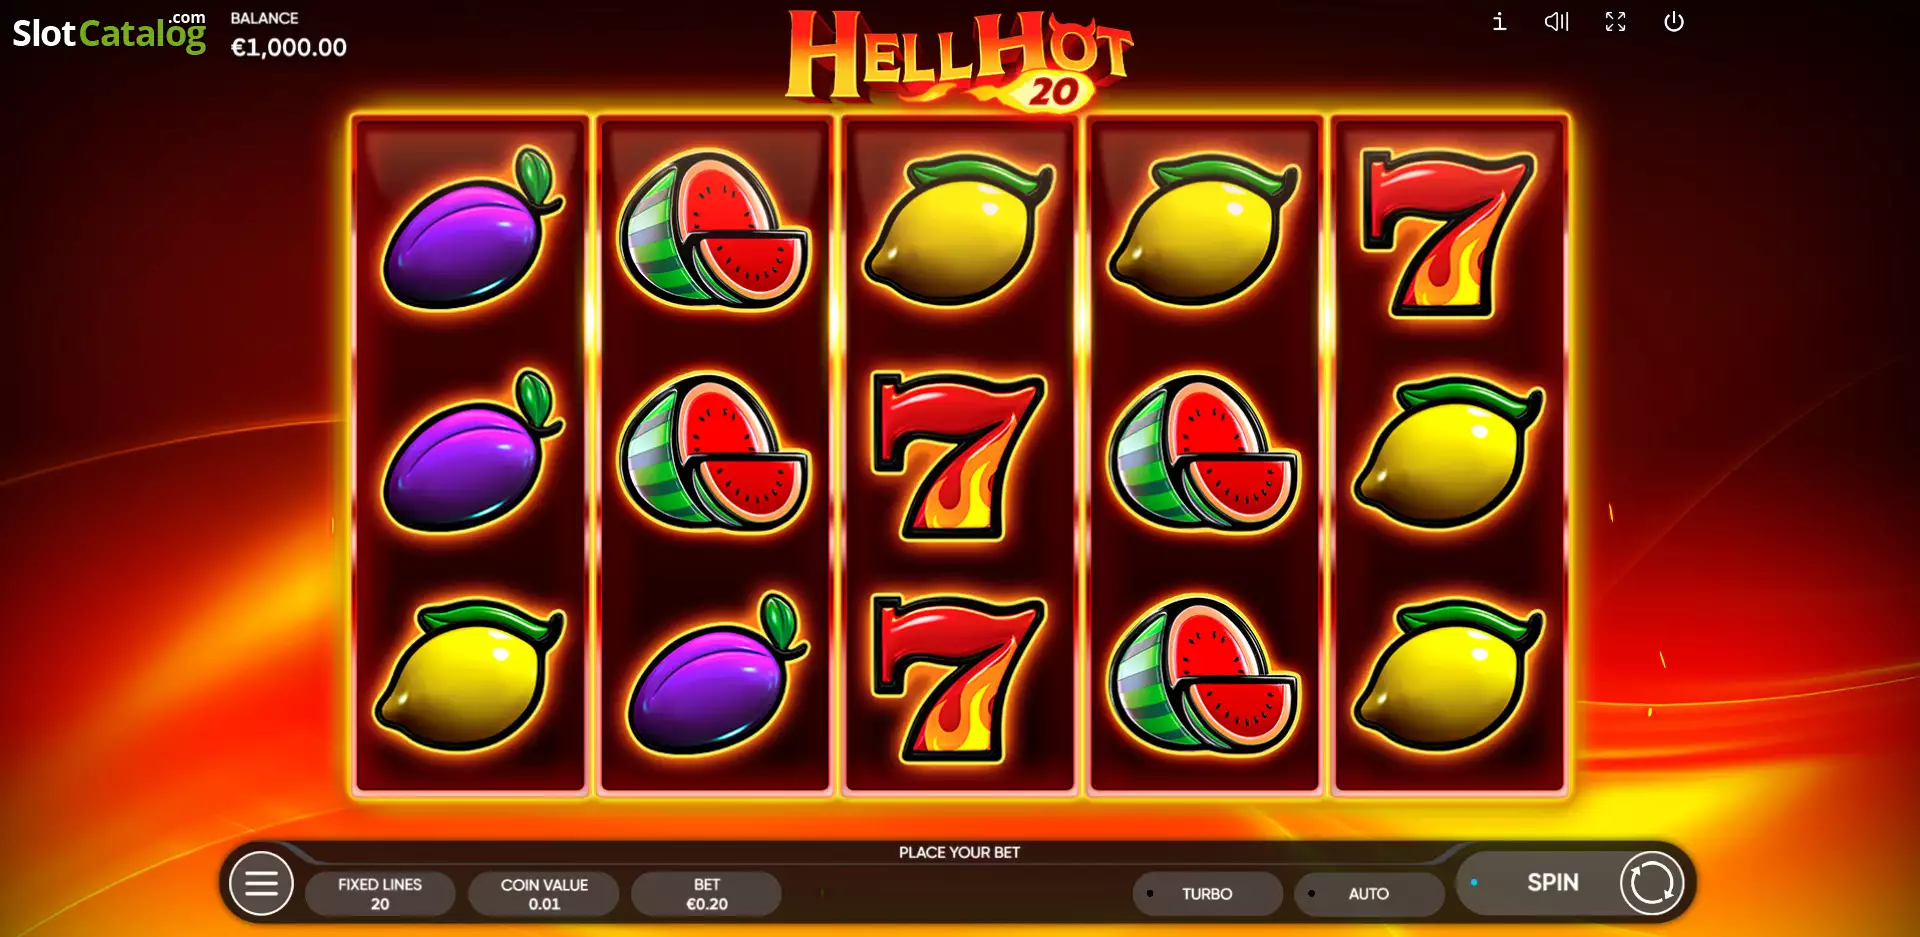Click the circular spin arrows icon
This screenshot has width=1920, height=937.
point(1651,883)
